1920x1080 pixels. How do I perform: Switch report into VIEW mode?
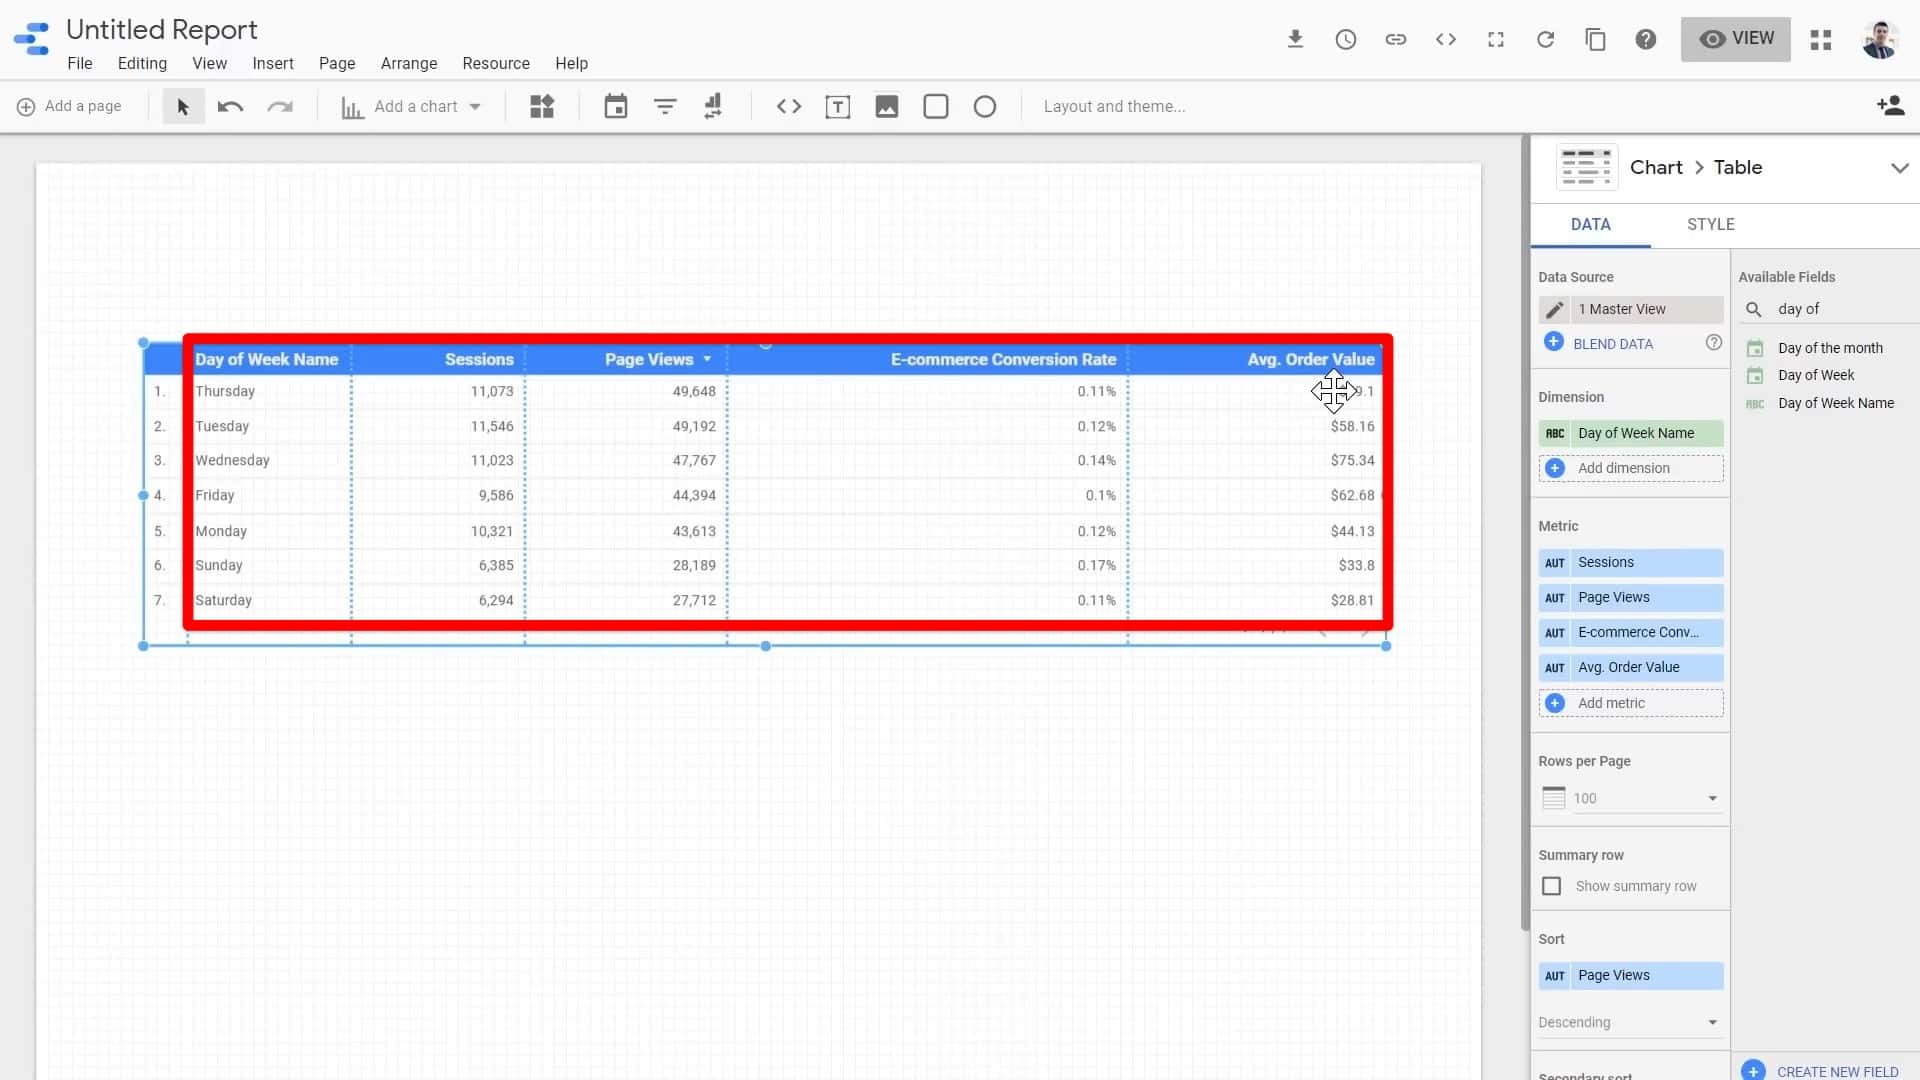tap(1736, 39)
